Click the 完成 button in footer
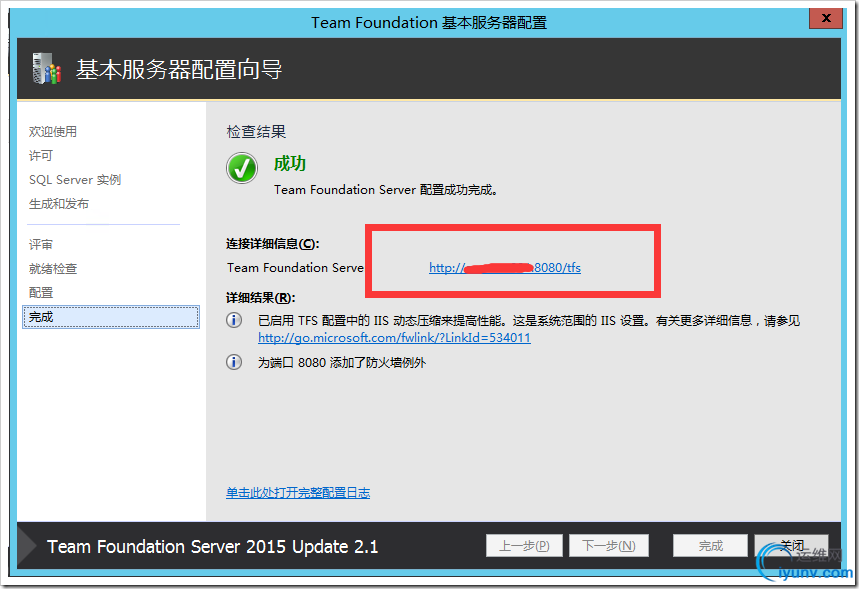The image size is (859, 589). click(711, 546)
